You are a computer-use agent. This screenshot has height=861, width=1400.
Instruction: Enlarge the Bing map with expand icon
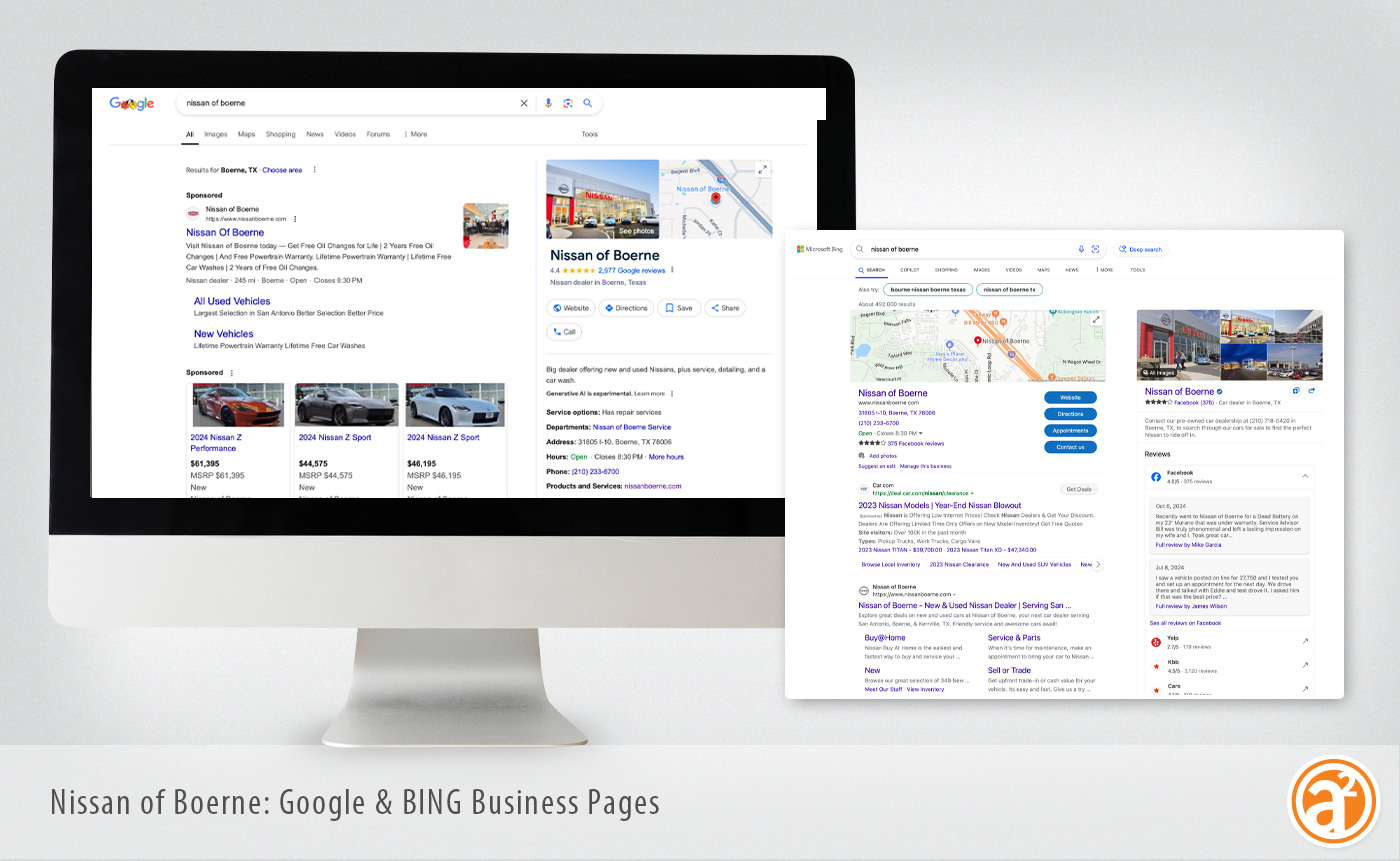click(1096, 319)
